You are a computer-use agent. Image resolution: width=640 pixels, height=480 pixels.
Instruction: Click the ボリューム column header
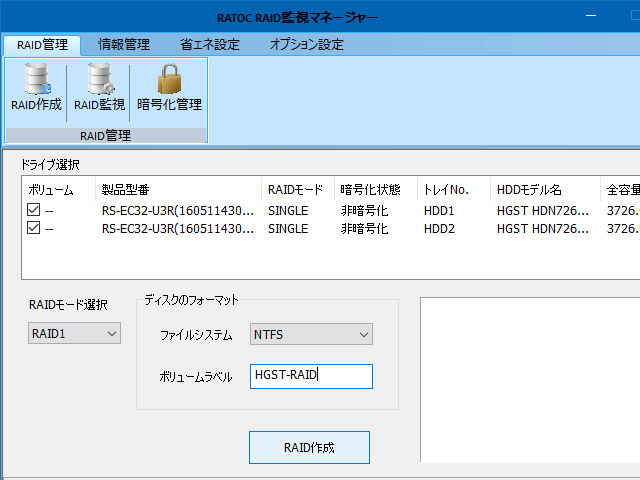[x=58, y=189]
